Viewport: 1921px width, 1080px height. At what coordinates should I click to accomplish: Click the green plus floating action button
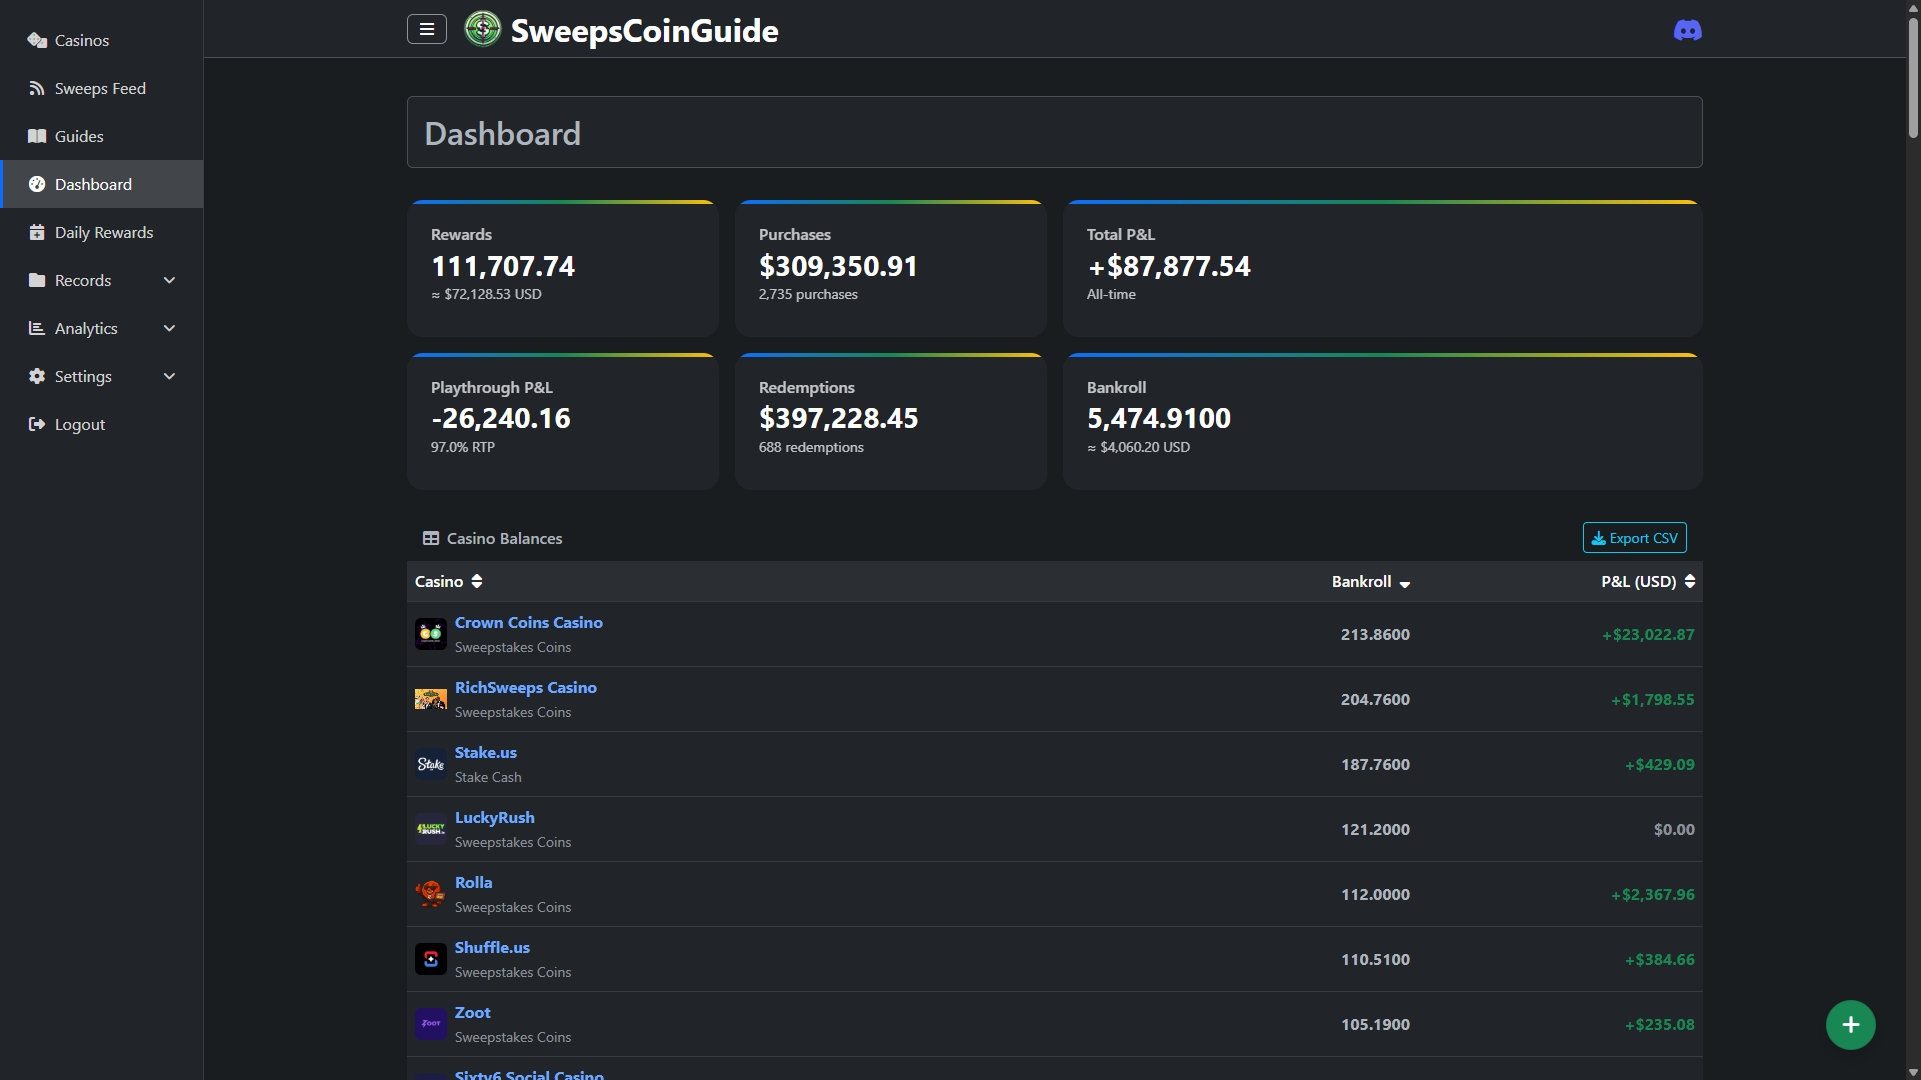coord(1851,1024)
